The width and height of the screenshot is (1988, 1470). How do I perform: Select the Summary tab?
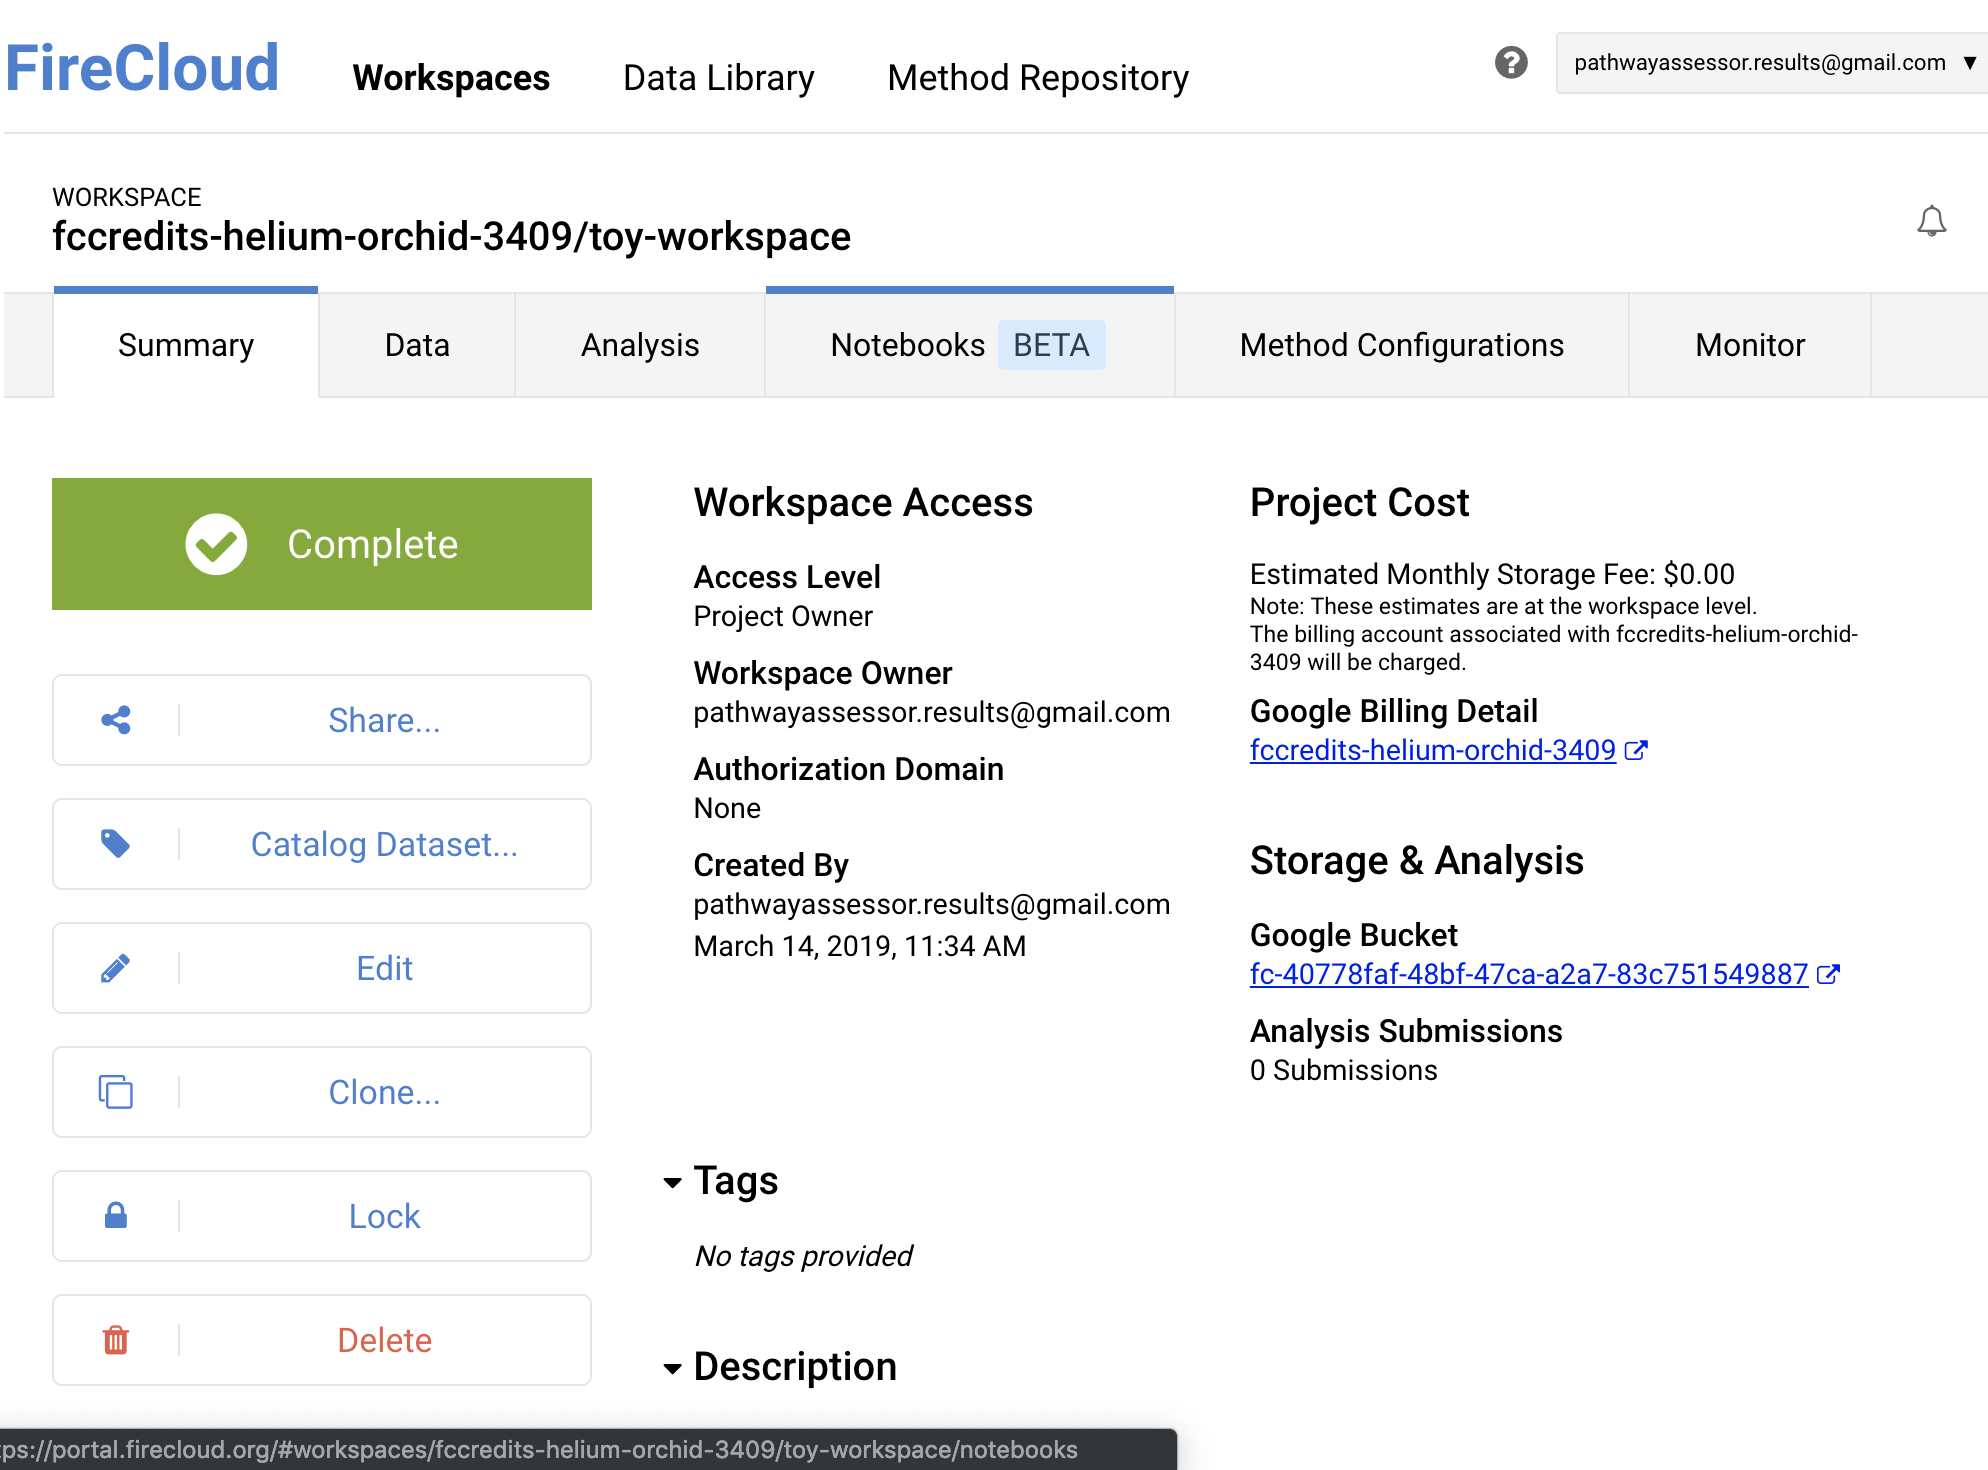click(x=186, y=345)
